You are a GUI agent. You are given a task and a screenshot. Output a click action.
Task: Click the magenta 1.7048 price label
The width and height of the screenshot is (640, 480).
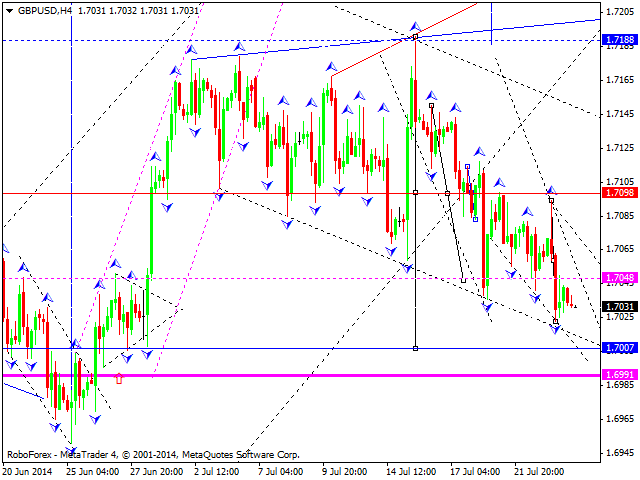click(617, 277)
